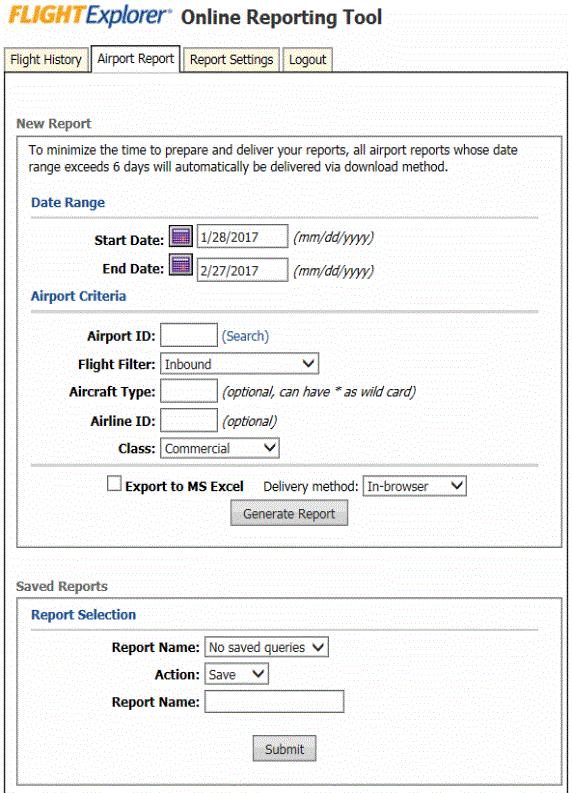Click the Saved Reports section title
Image resolution: width=572 pixels, height=793 pixels.
pos(62,586)
